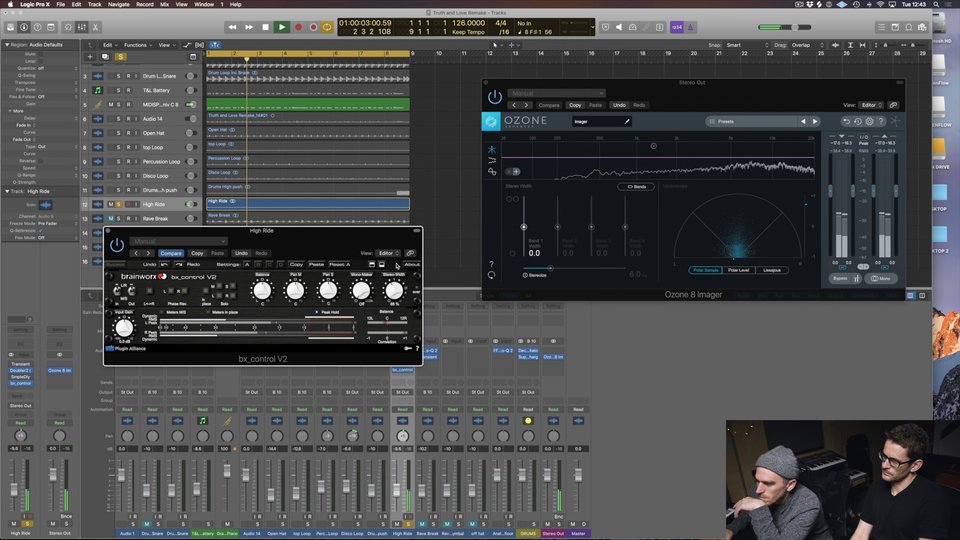The width and height of the screenshot is (960, 540).
Task: Open the Track menu in the menu bar
Action: tap(94, 4)
